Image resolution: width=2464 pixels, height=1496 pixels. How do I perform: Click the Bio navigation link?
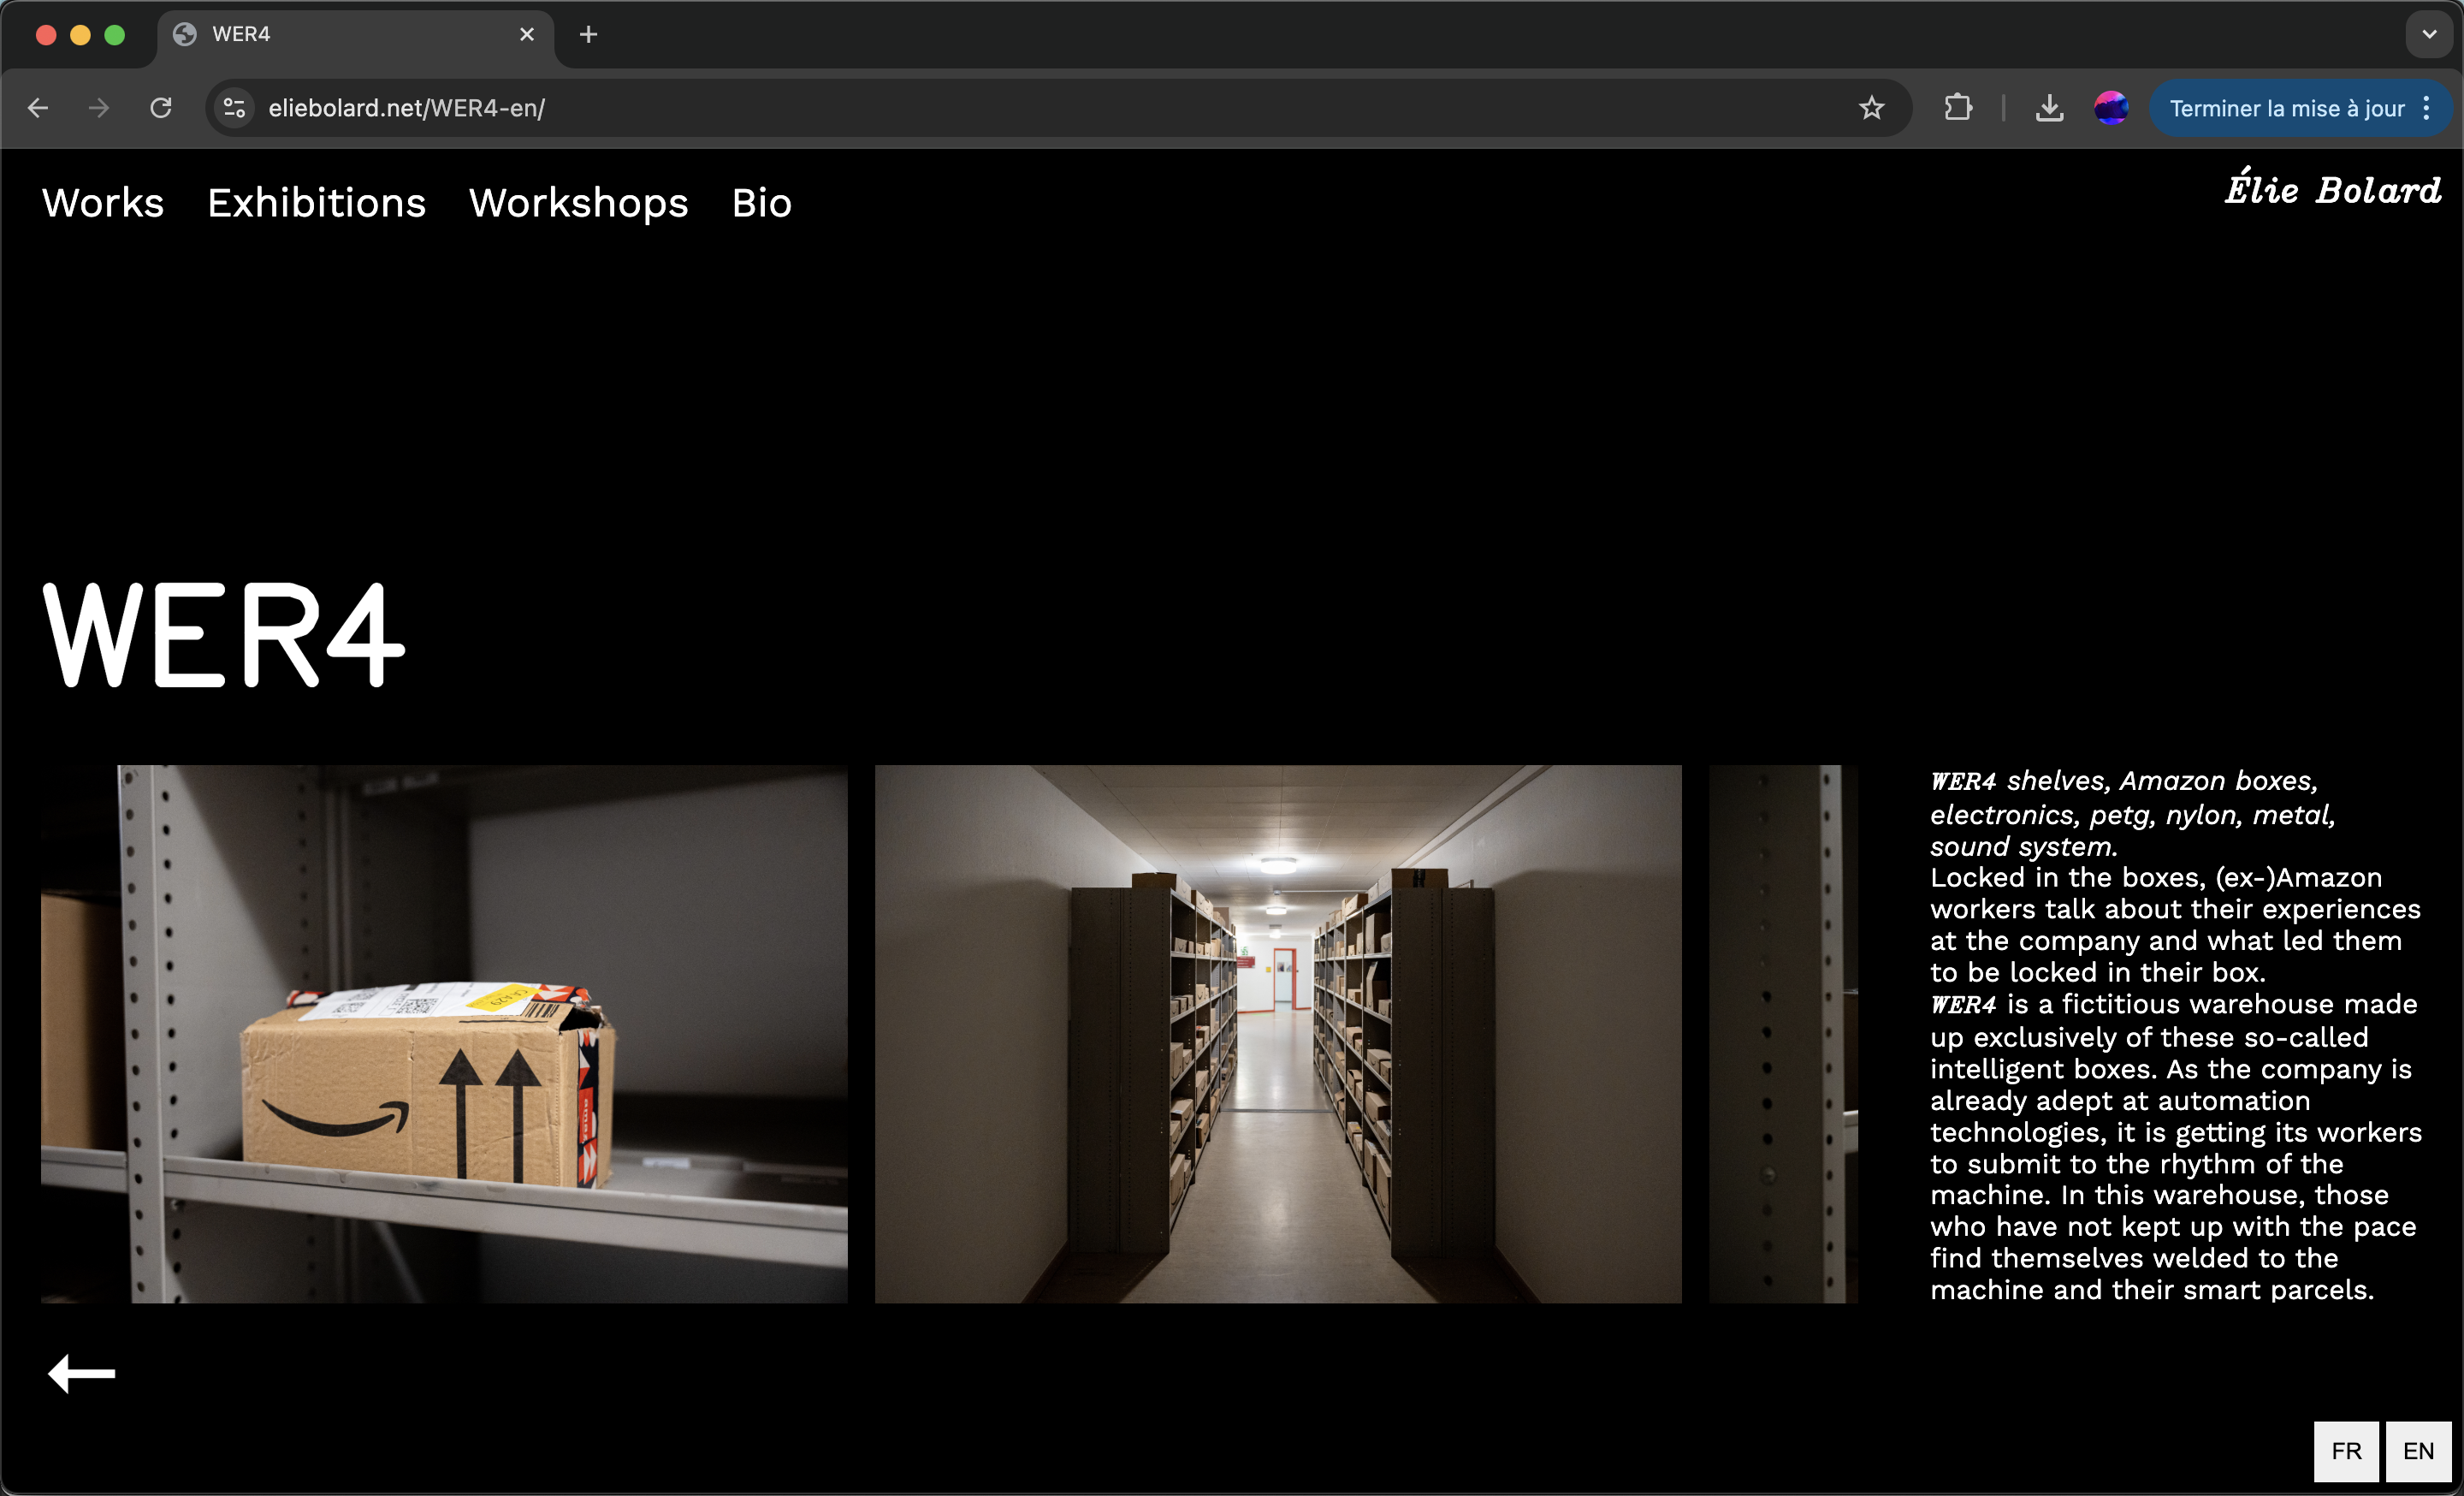[761, 203]
